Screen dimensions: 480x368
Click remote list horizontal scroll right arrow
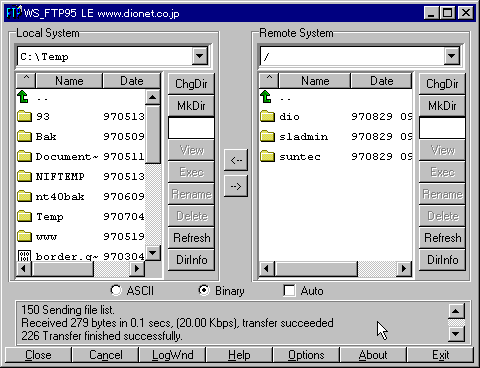point(404,268)
